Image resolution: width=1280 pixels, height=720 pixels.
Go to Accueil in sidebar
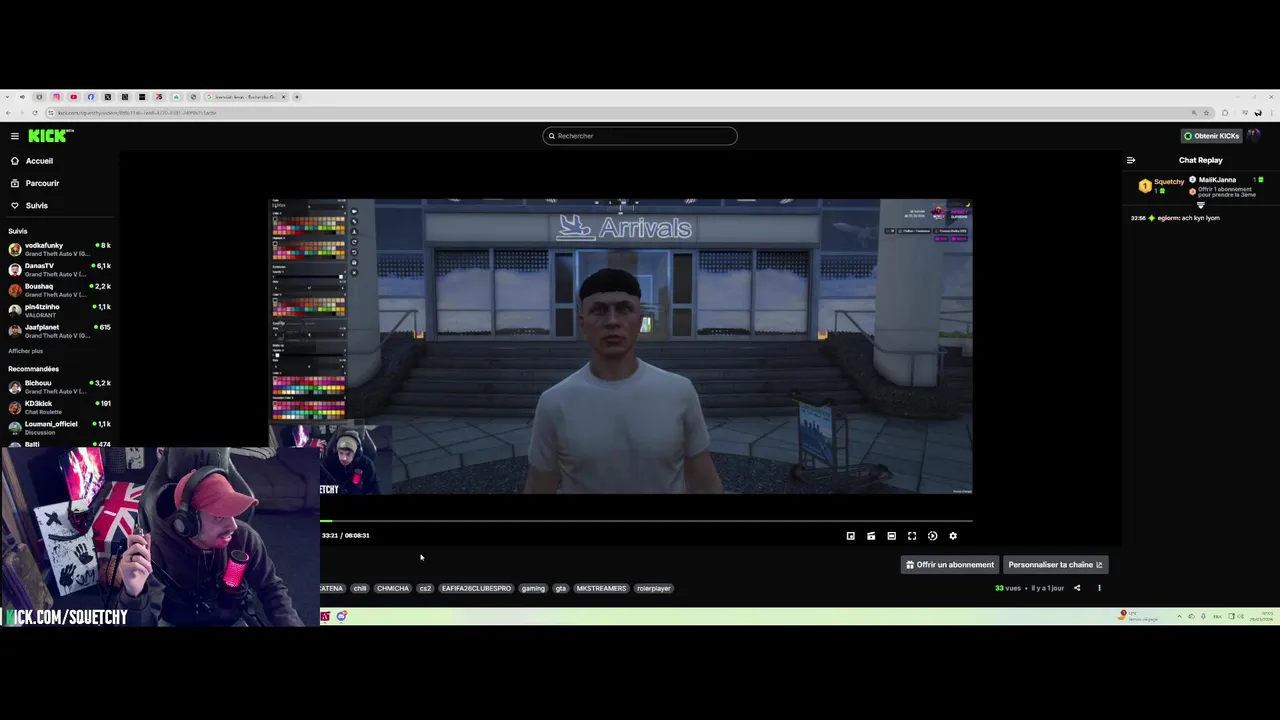pos(32,161)
